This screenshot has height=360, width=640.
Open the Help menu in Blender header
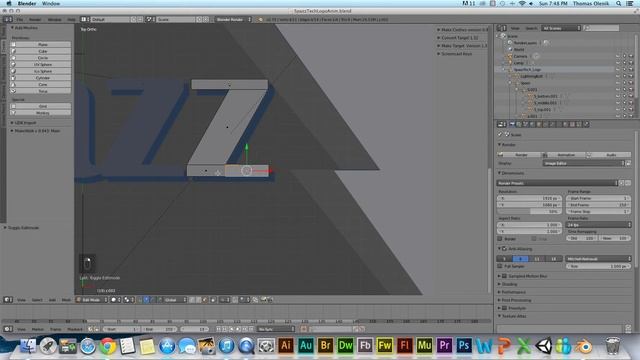71,19
